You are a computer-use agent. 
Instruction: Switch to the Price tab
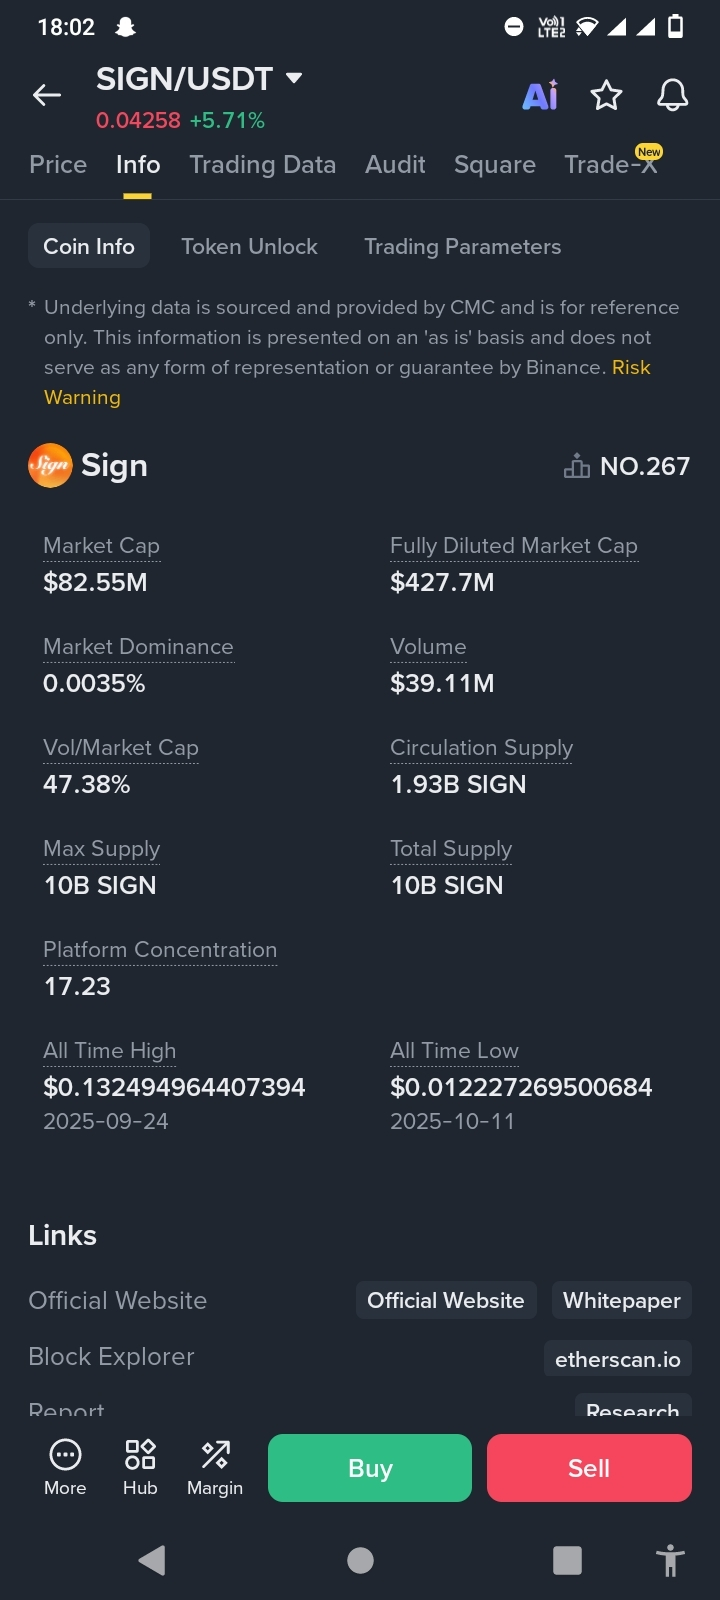pos(58,164)
